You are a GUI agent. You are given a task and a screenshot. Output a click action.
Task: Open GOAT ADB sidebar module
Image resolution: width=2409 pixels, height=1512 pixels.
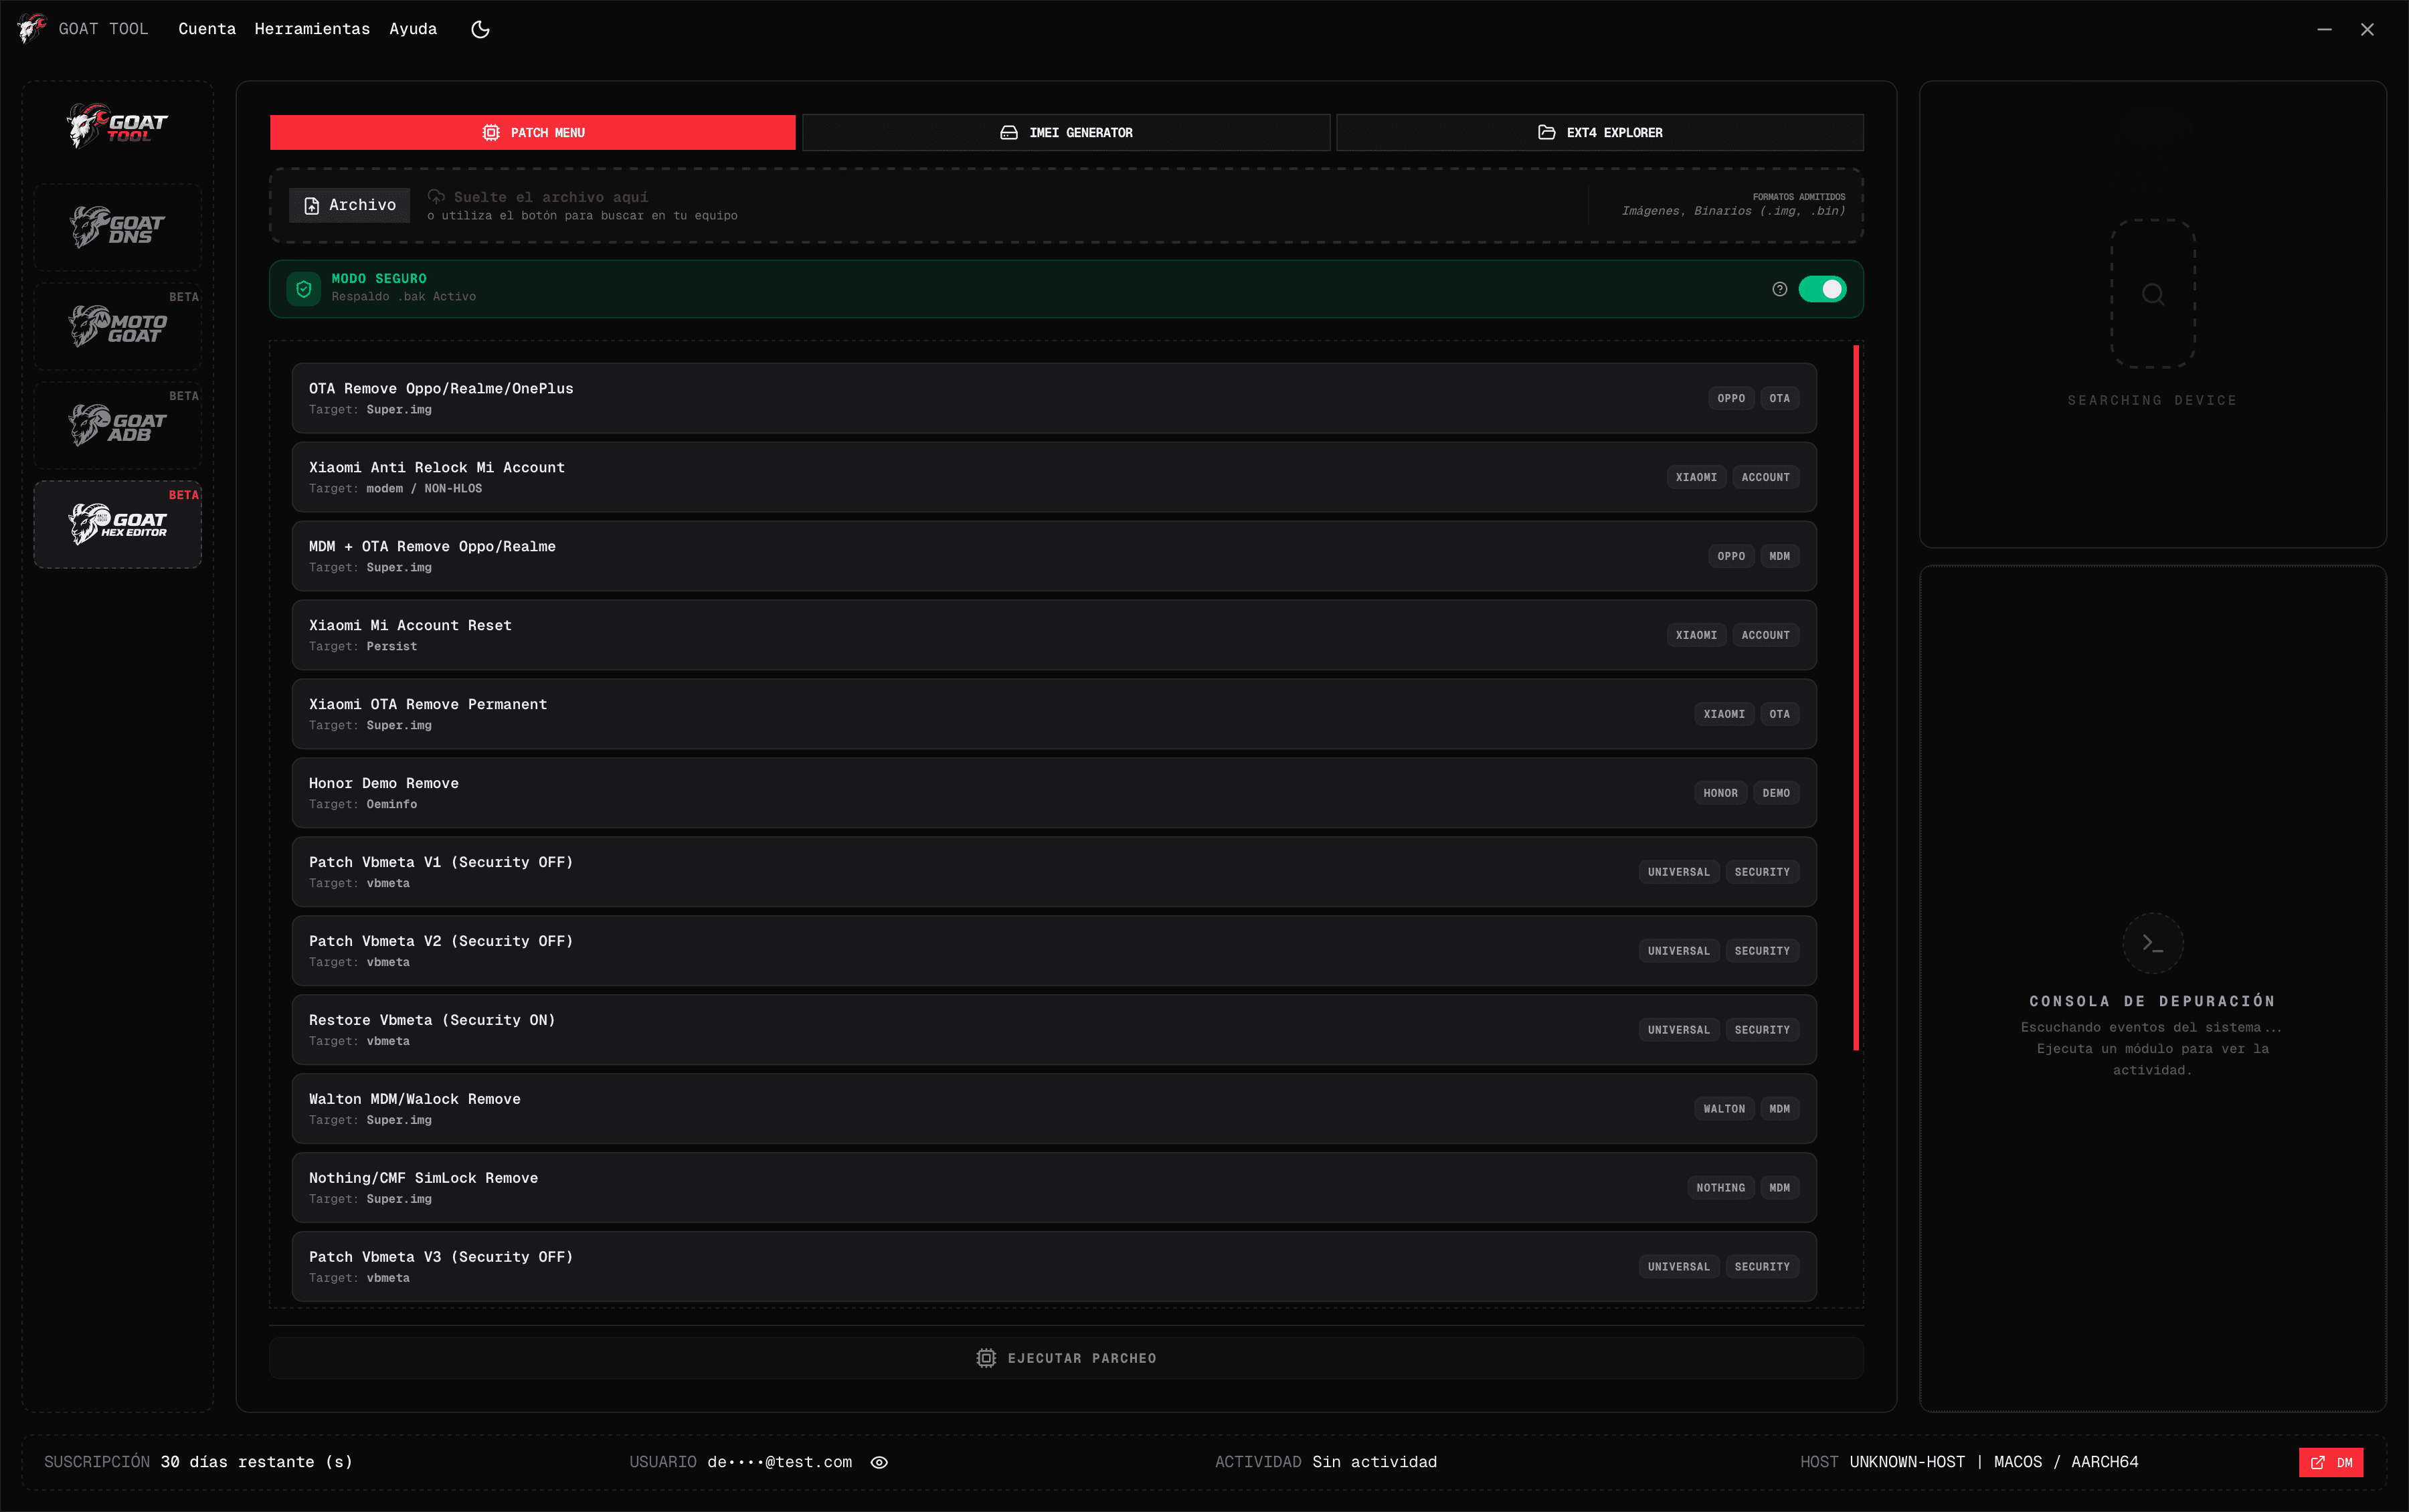(118, 425)
